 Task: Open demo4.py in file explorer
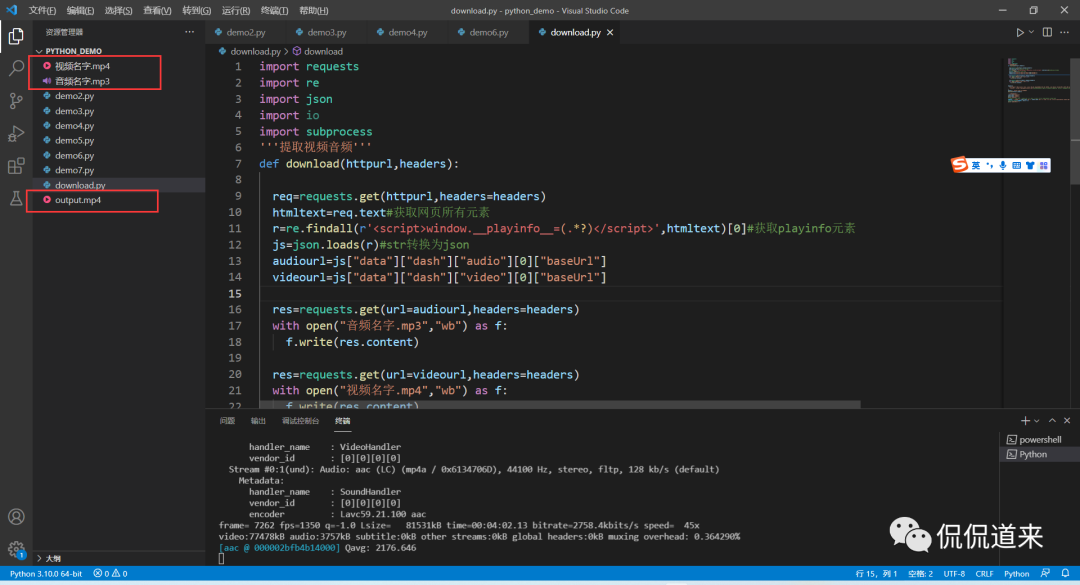coord(74,125)
